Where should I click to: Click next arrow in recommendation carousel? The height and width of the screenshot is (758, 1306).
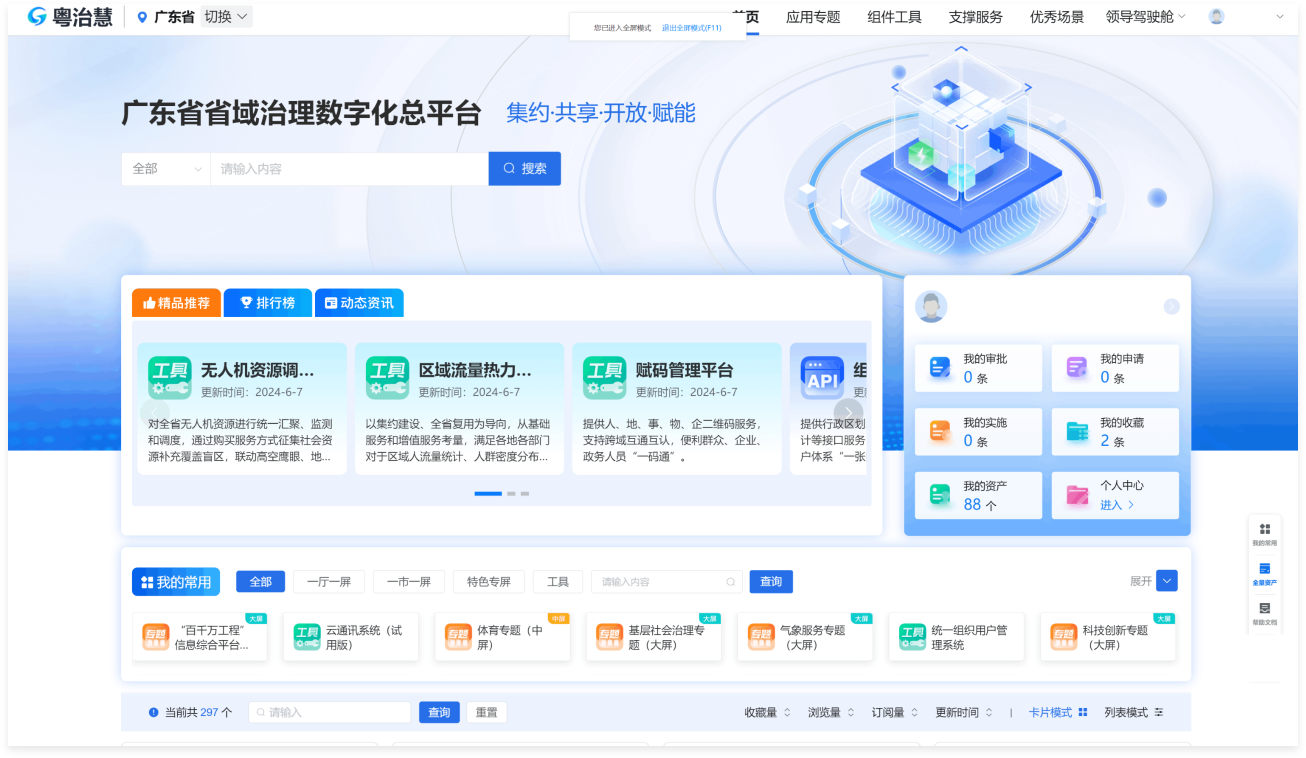coord(848,412)
